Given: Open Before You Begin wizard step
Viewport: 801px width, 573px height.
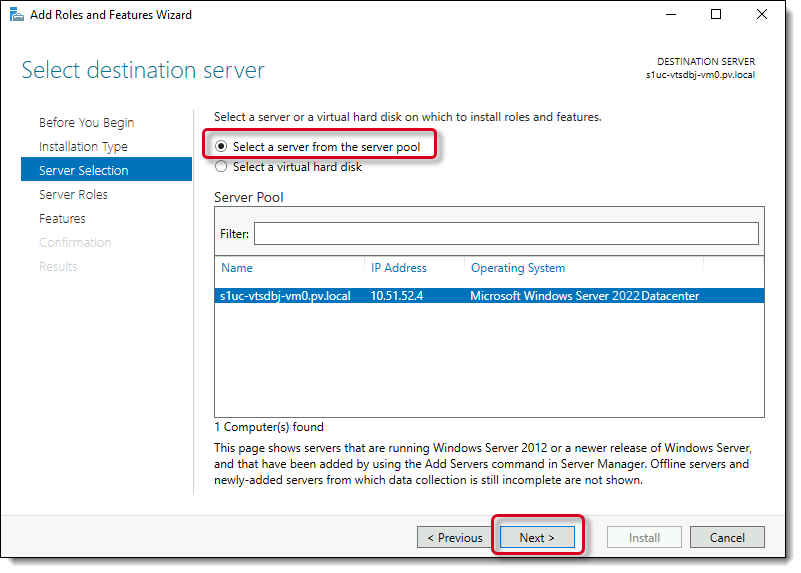Looking at the screenshot, I should point(86,123).
